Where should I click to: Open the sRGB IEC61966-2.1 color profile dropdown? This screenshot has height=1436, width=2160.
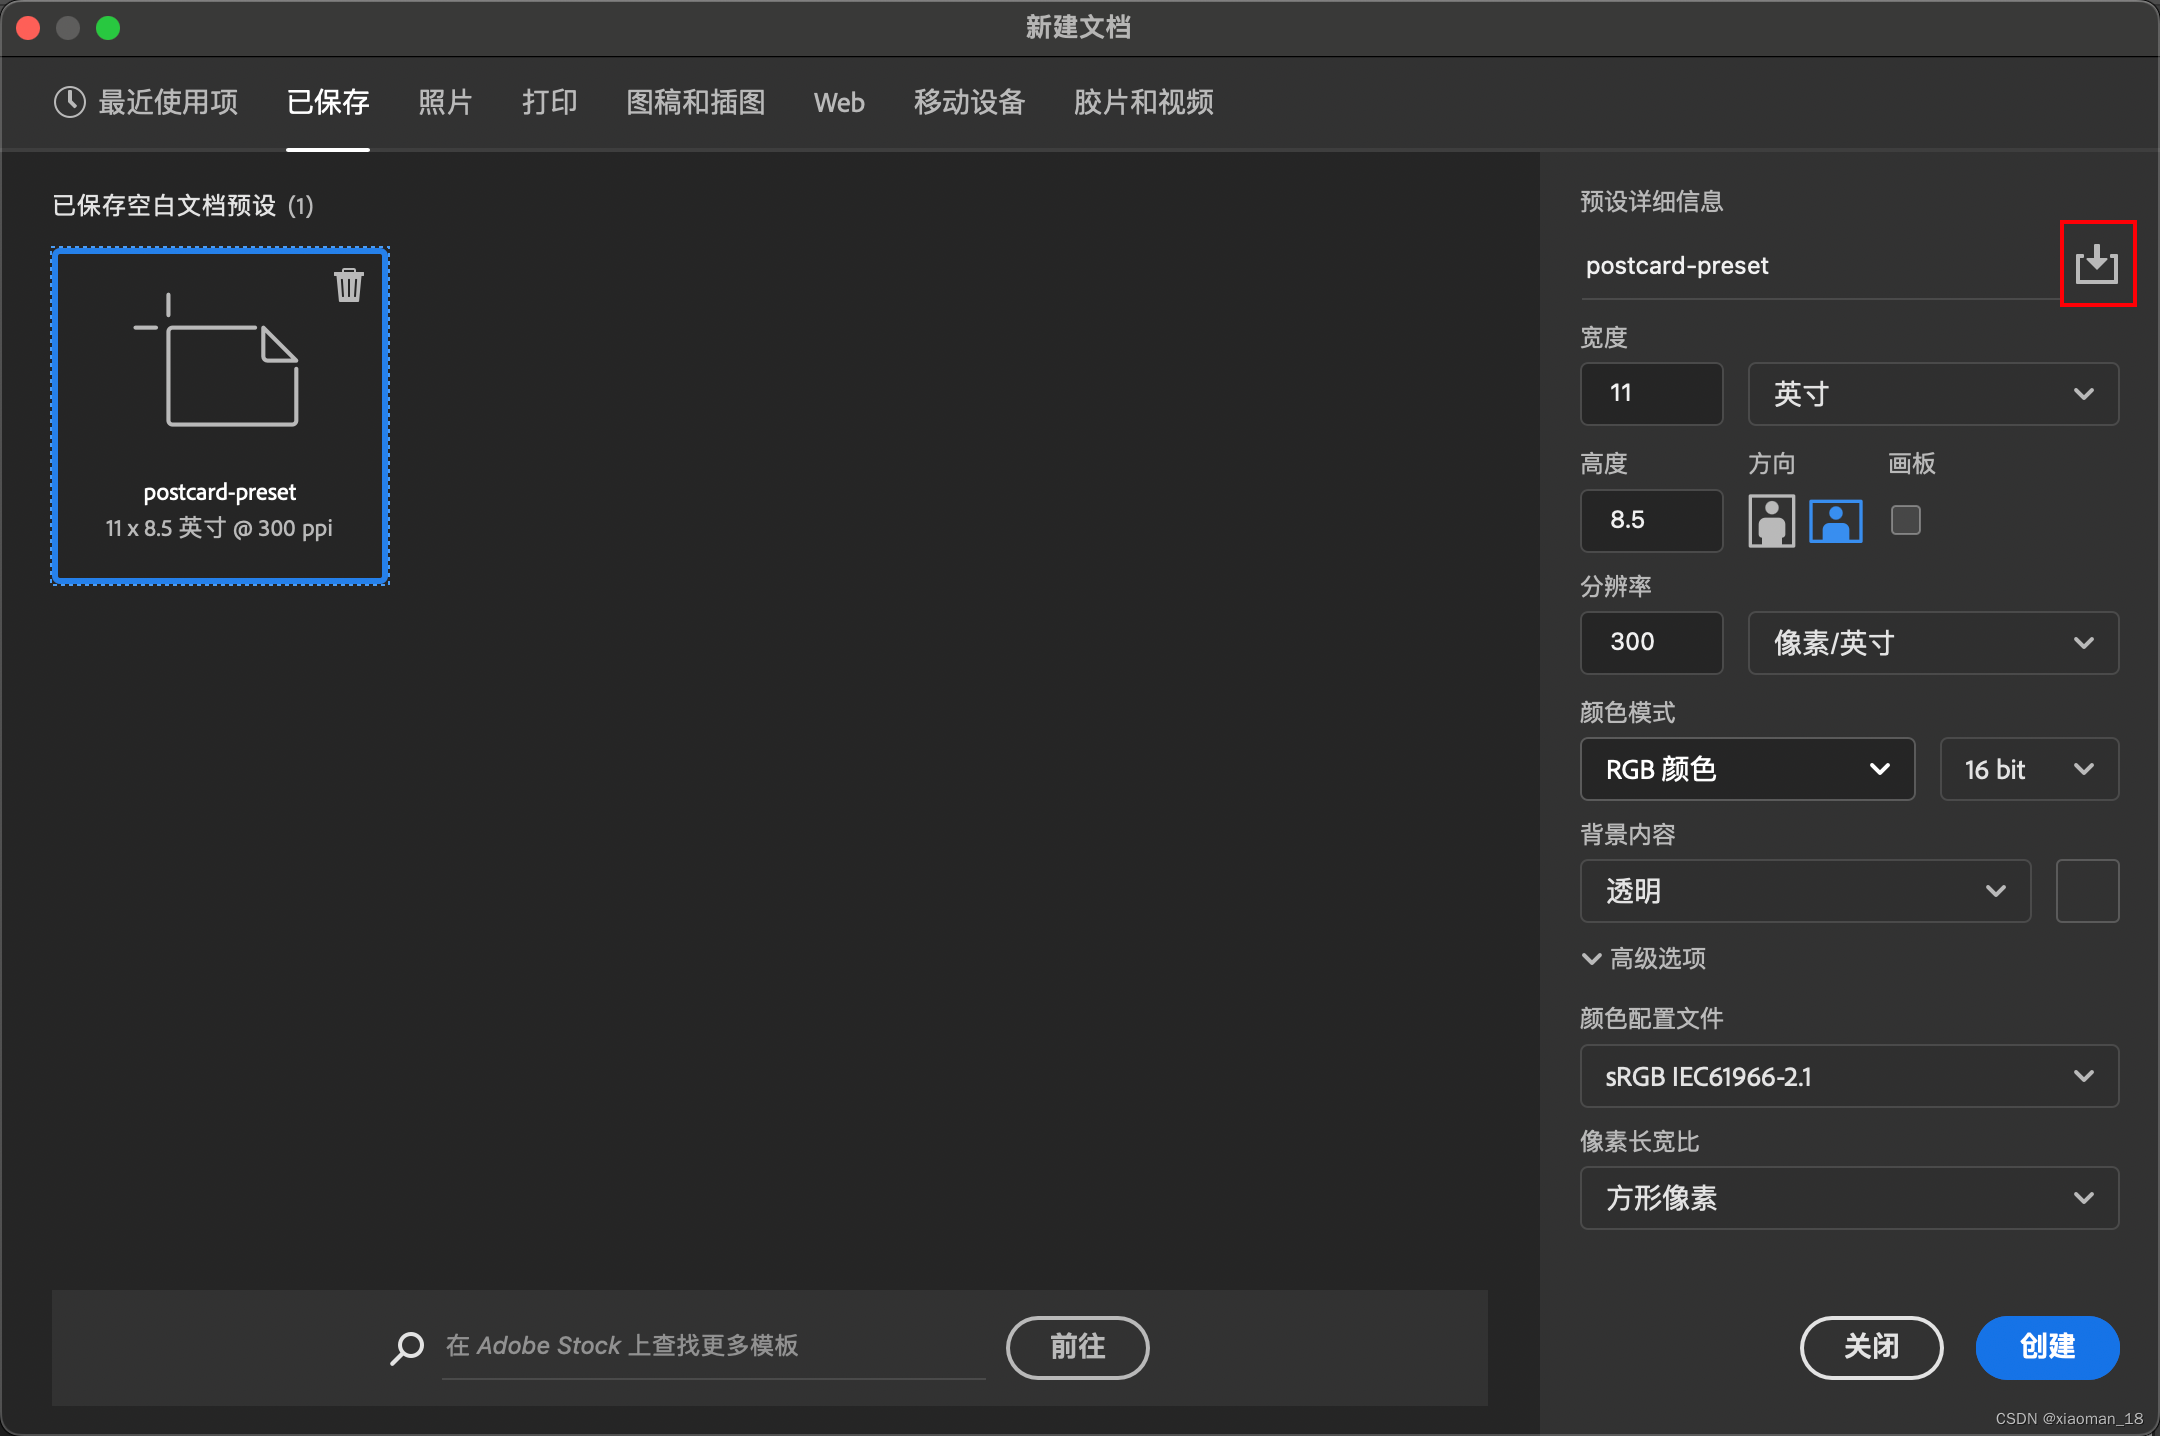click(1849, 1076)
